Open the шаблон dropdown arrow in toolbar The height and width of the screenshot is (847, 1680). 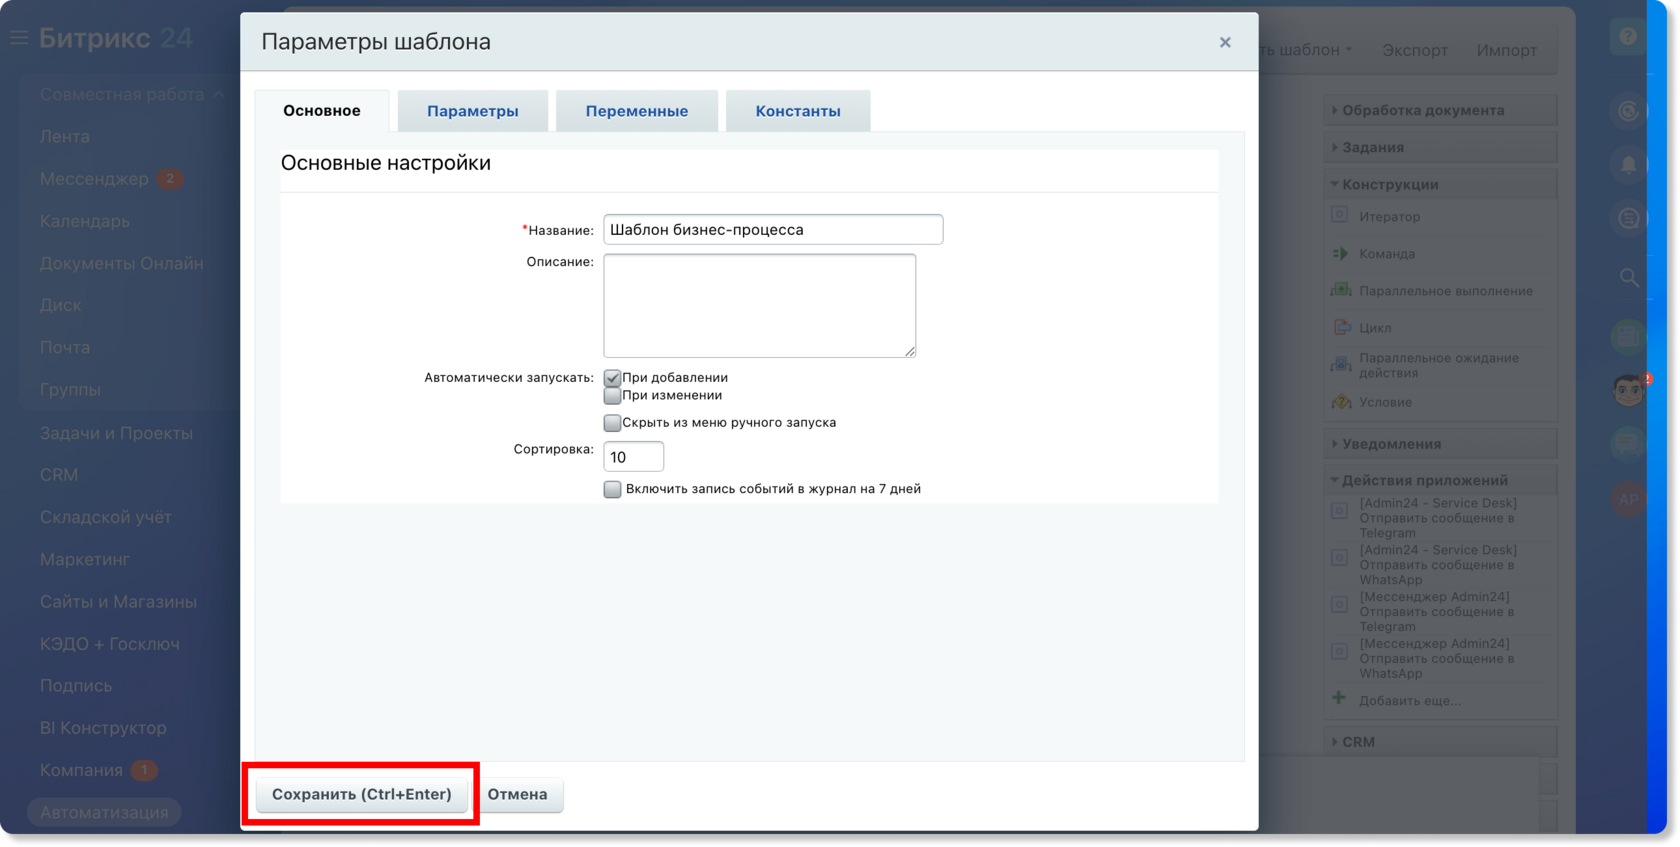click(x=1349, y=49)
